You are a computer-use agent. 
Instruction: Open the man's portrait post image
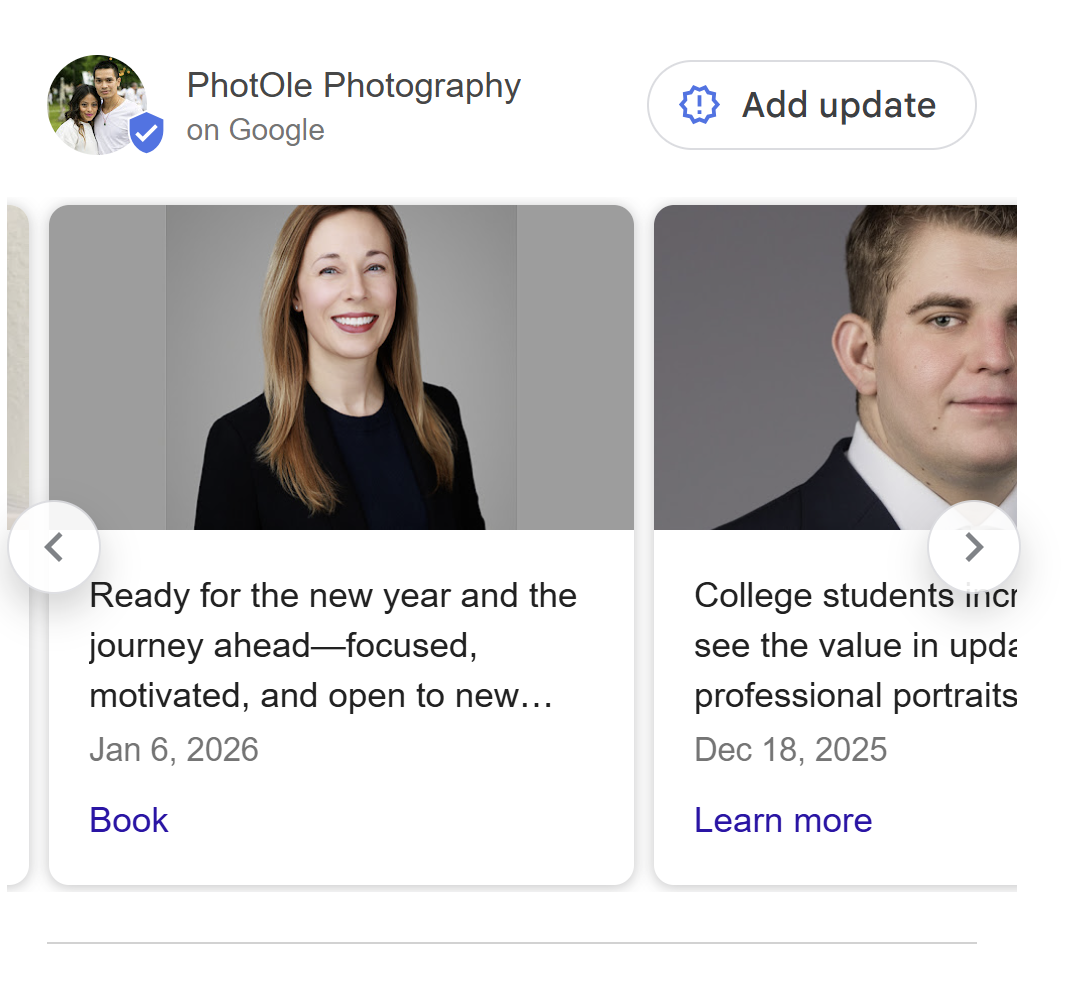[x=835, y=367]
